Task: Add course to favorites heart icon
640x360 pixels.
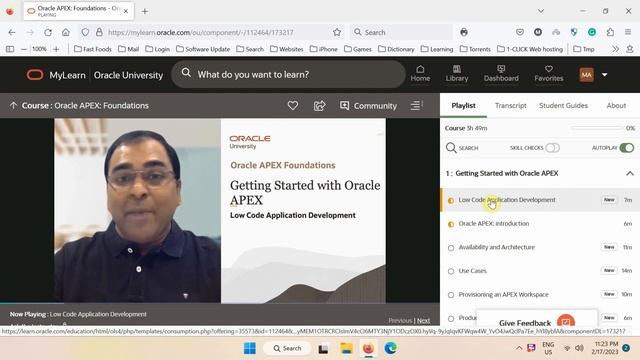Action: [x=293, y=106]
